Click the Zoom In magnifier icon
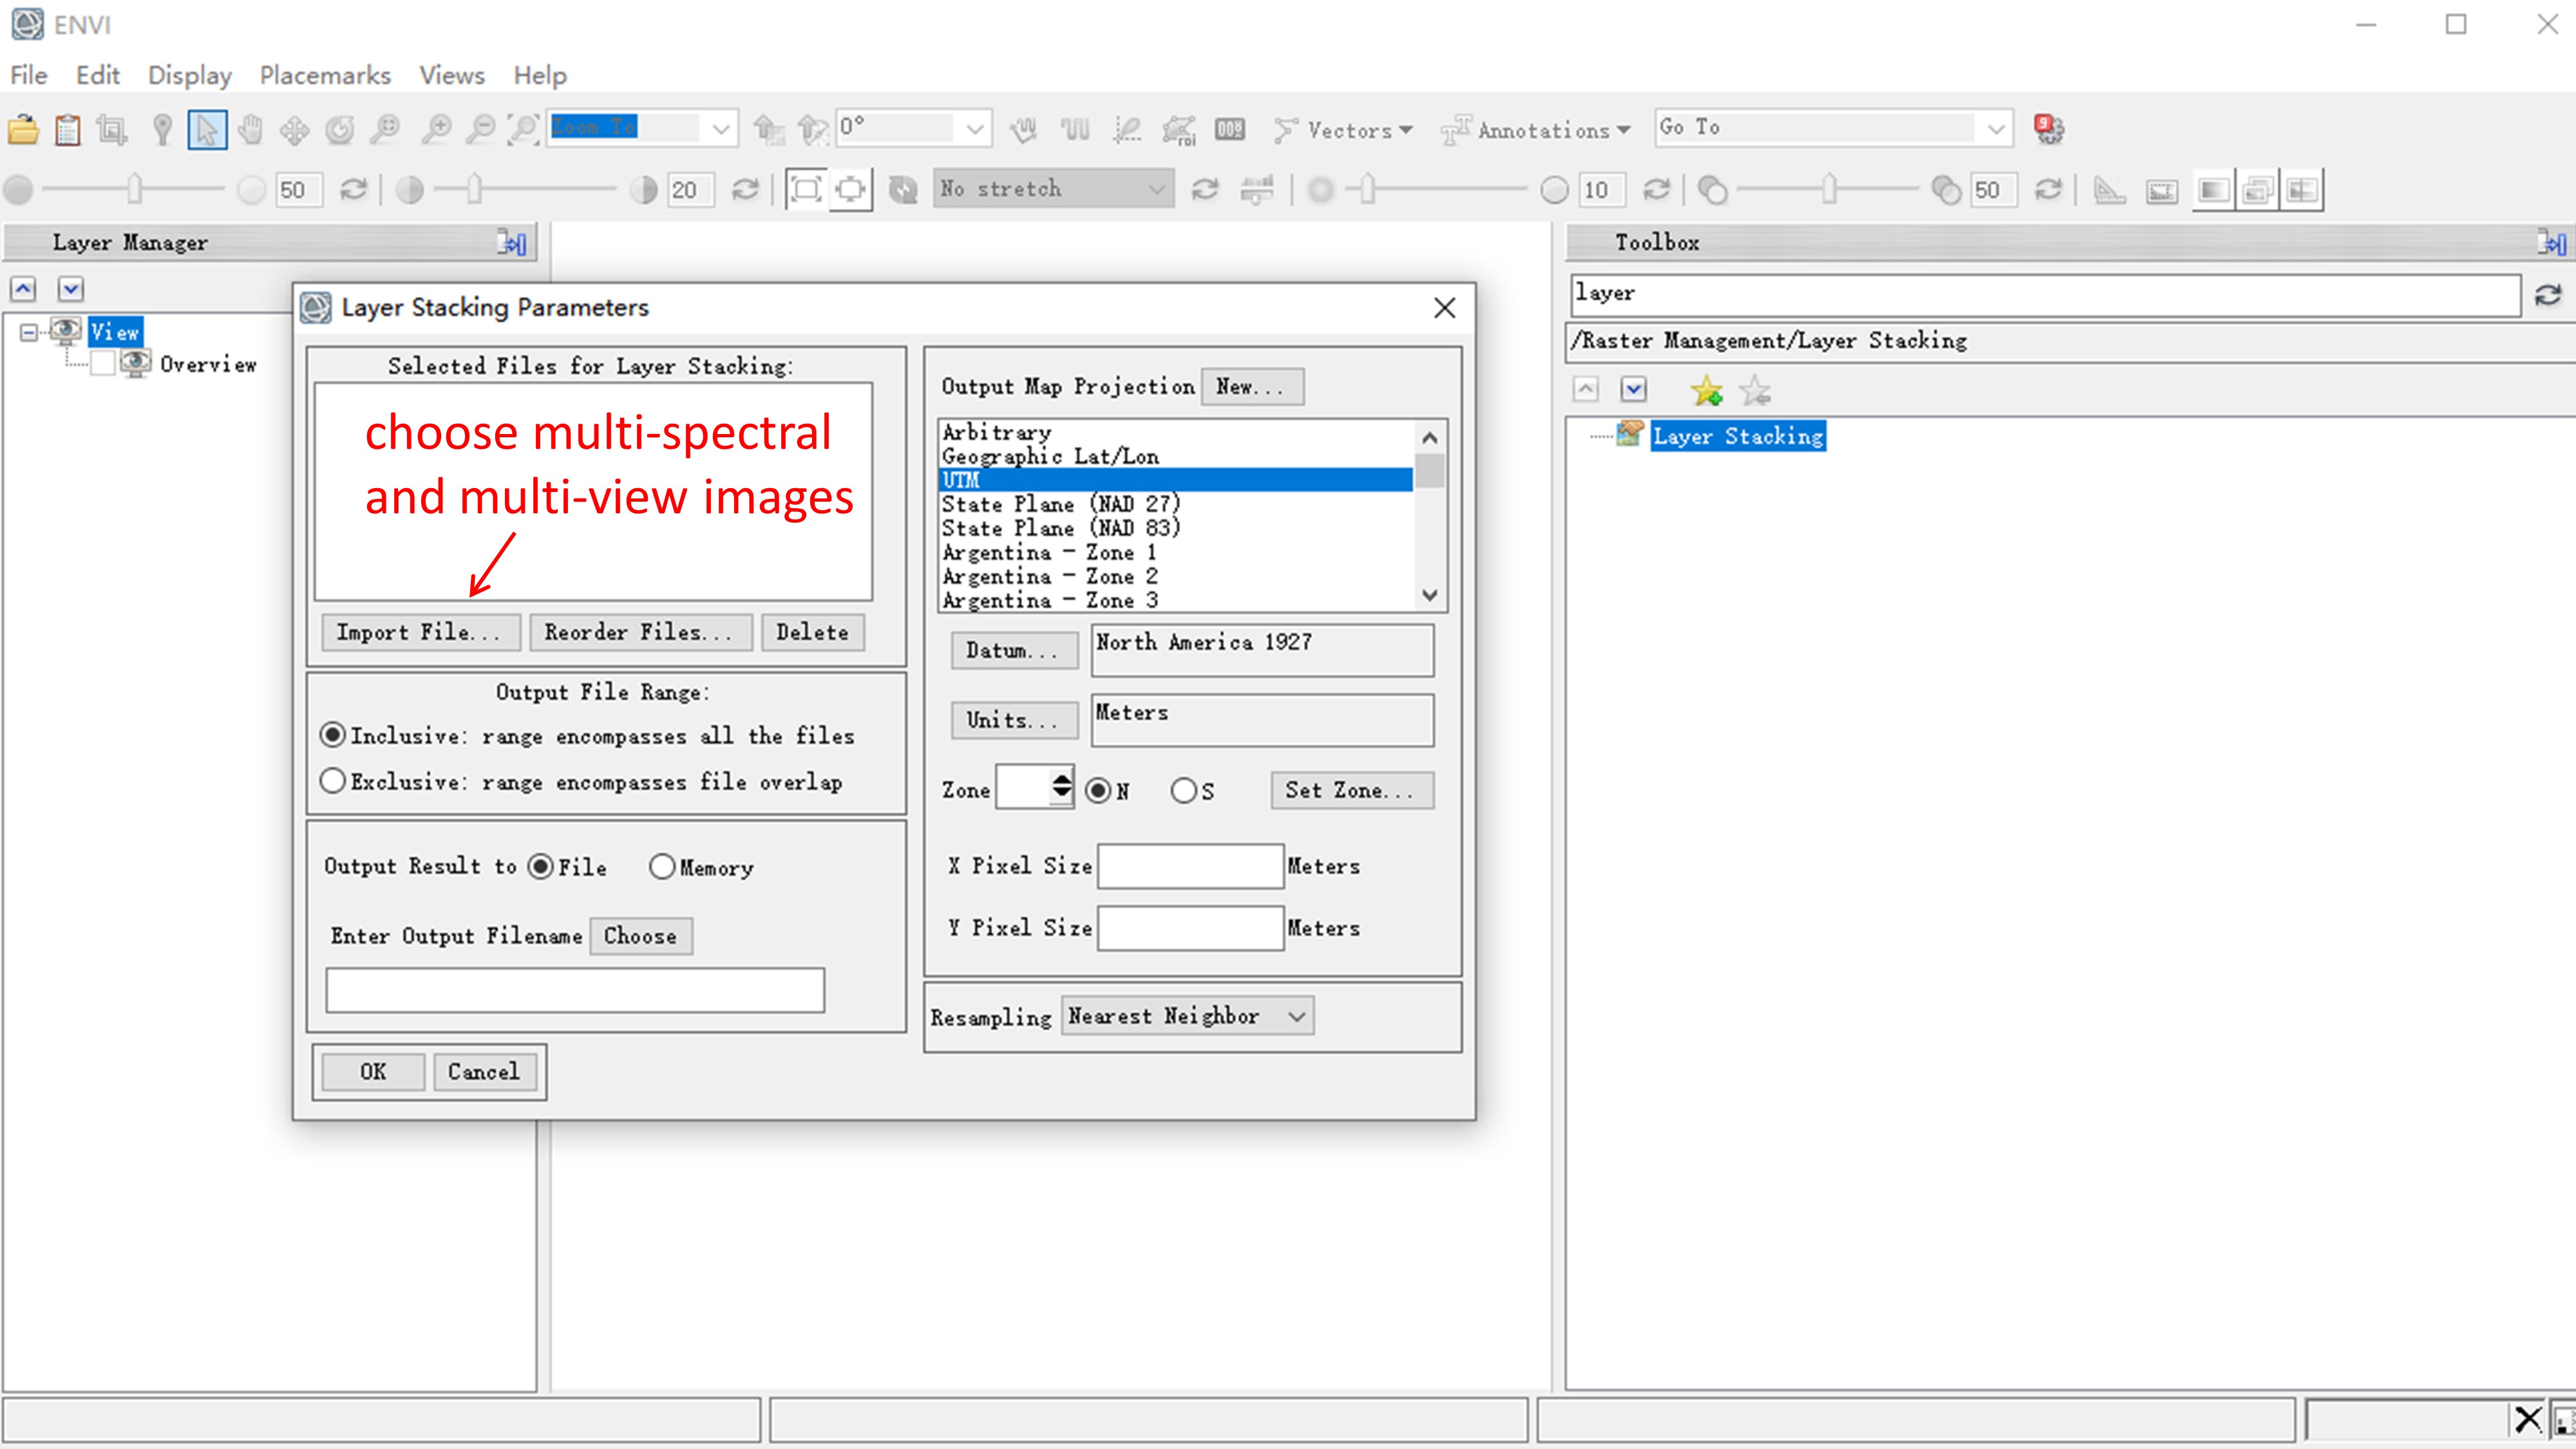Screen dimensions: 2576x1449 [436, 130]
